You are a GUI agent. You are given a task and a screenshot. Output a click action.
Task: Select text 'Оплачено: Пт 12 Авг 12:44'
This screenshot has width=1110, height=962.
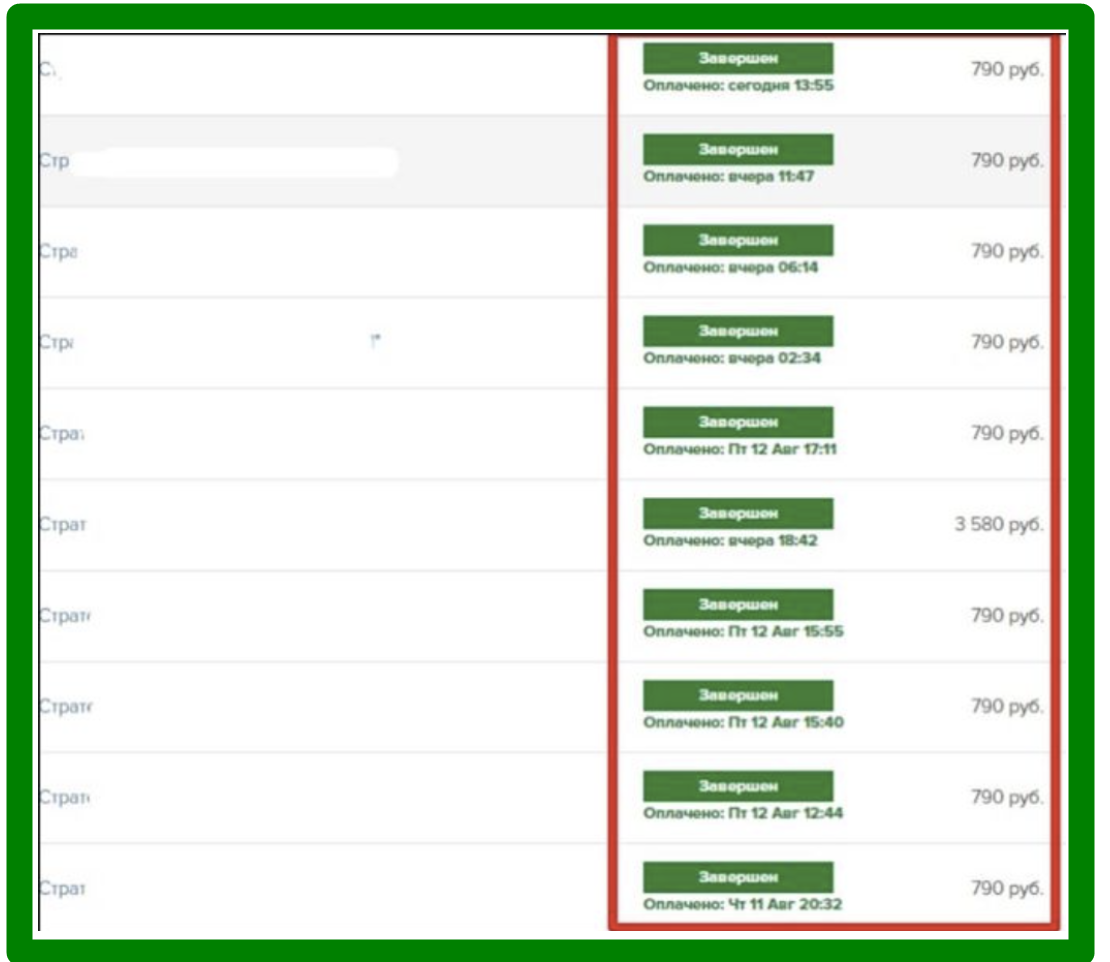(x=743, y=813)
